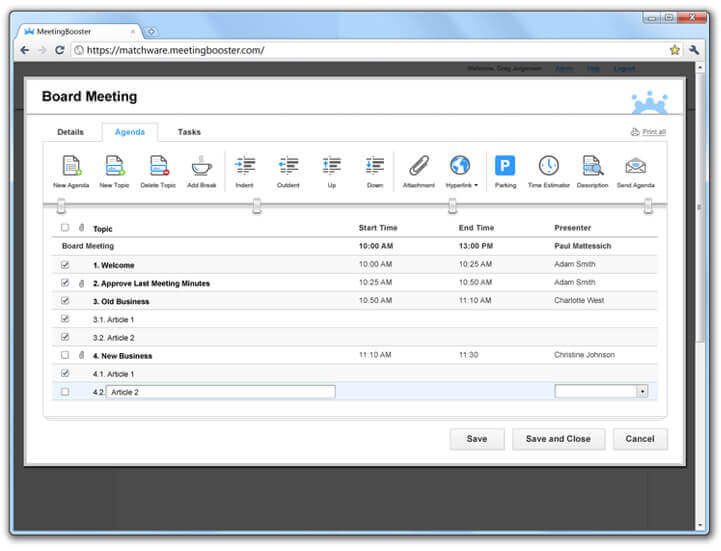721x551 pixels.
Task: Click the page vertical scrollbar
Action: (x=700, y=207)
